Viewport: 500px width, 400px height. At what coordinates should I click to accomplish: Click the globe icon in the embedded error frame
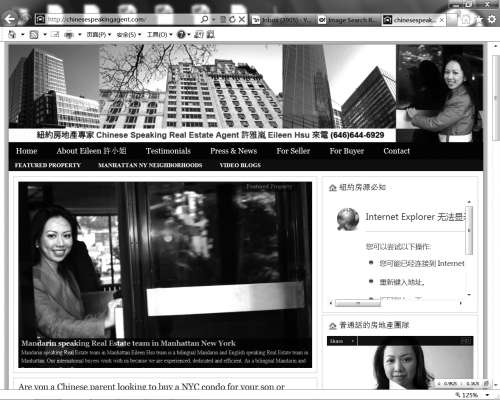click(348, 219)
